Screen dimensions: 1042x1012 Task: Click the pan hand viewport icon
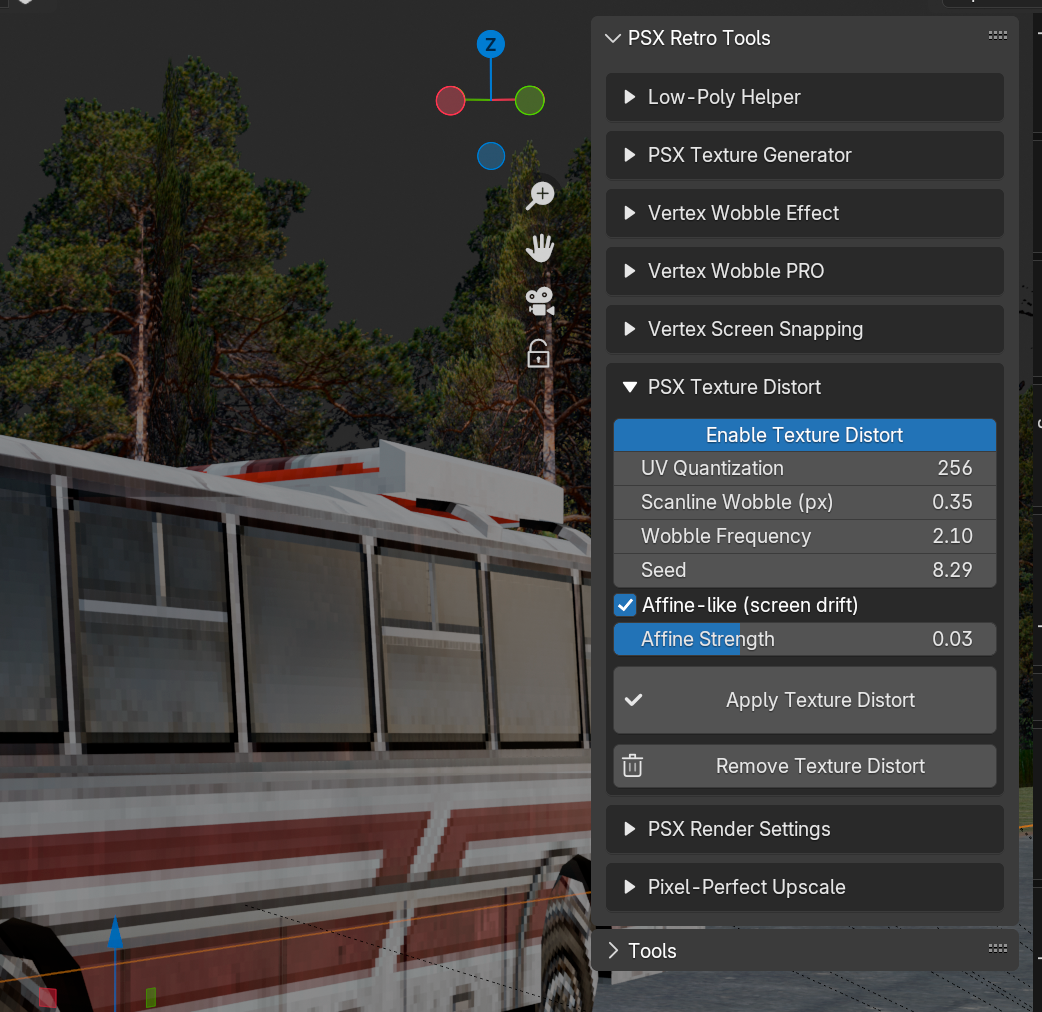[540, 249]
